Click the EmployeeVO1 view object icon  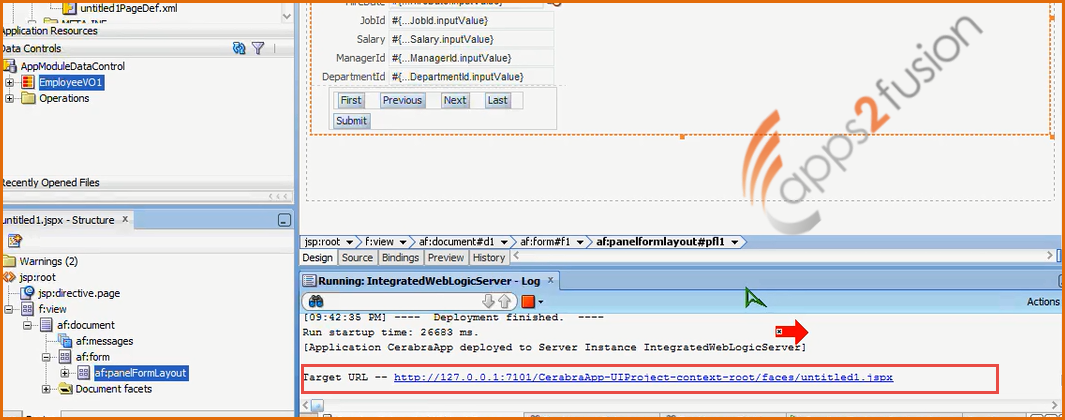(28, 82)
